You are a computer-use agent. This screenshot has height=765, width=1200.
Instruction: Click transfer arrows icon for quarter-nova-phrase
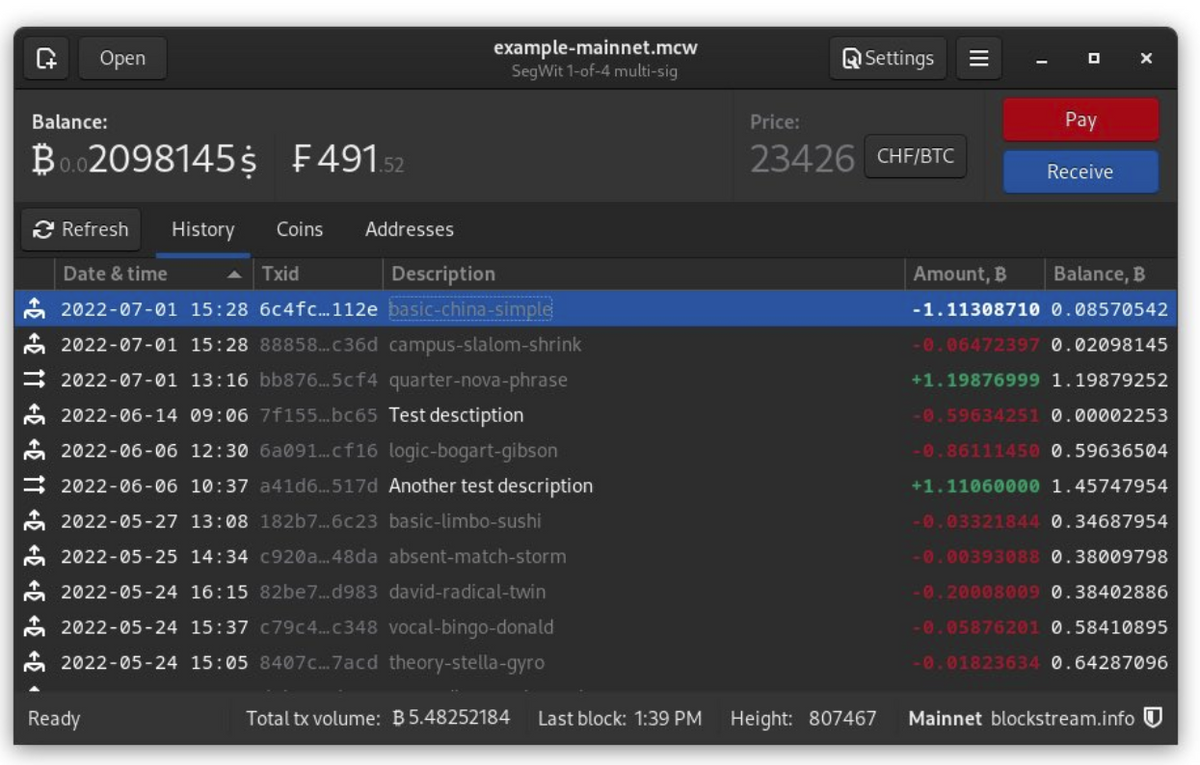(x=35, y=380)
